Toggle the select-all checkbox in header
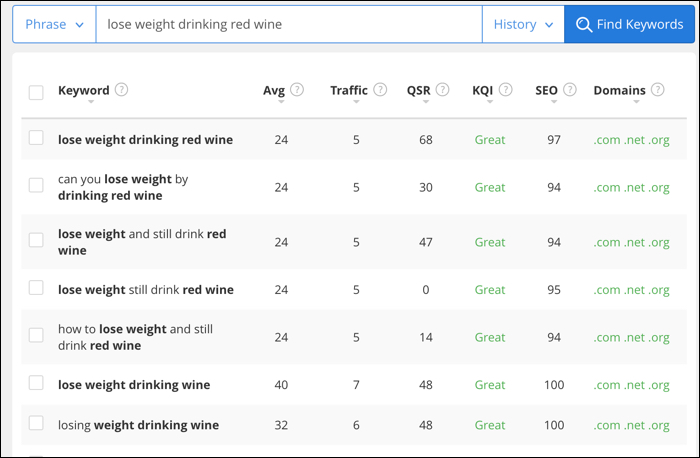 [36, 93]
